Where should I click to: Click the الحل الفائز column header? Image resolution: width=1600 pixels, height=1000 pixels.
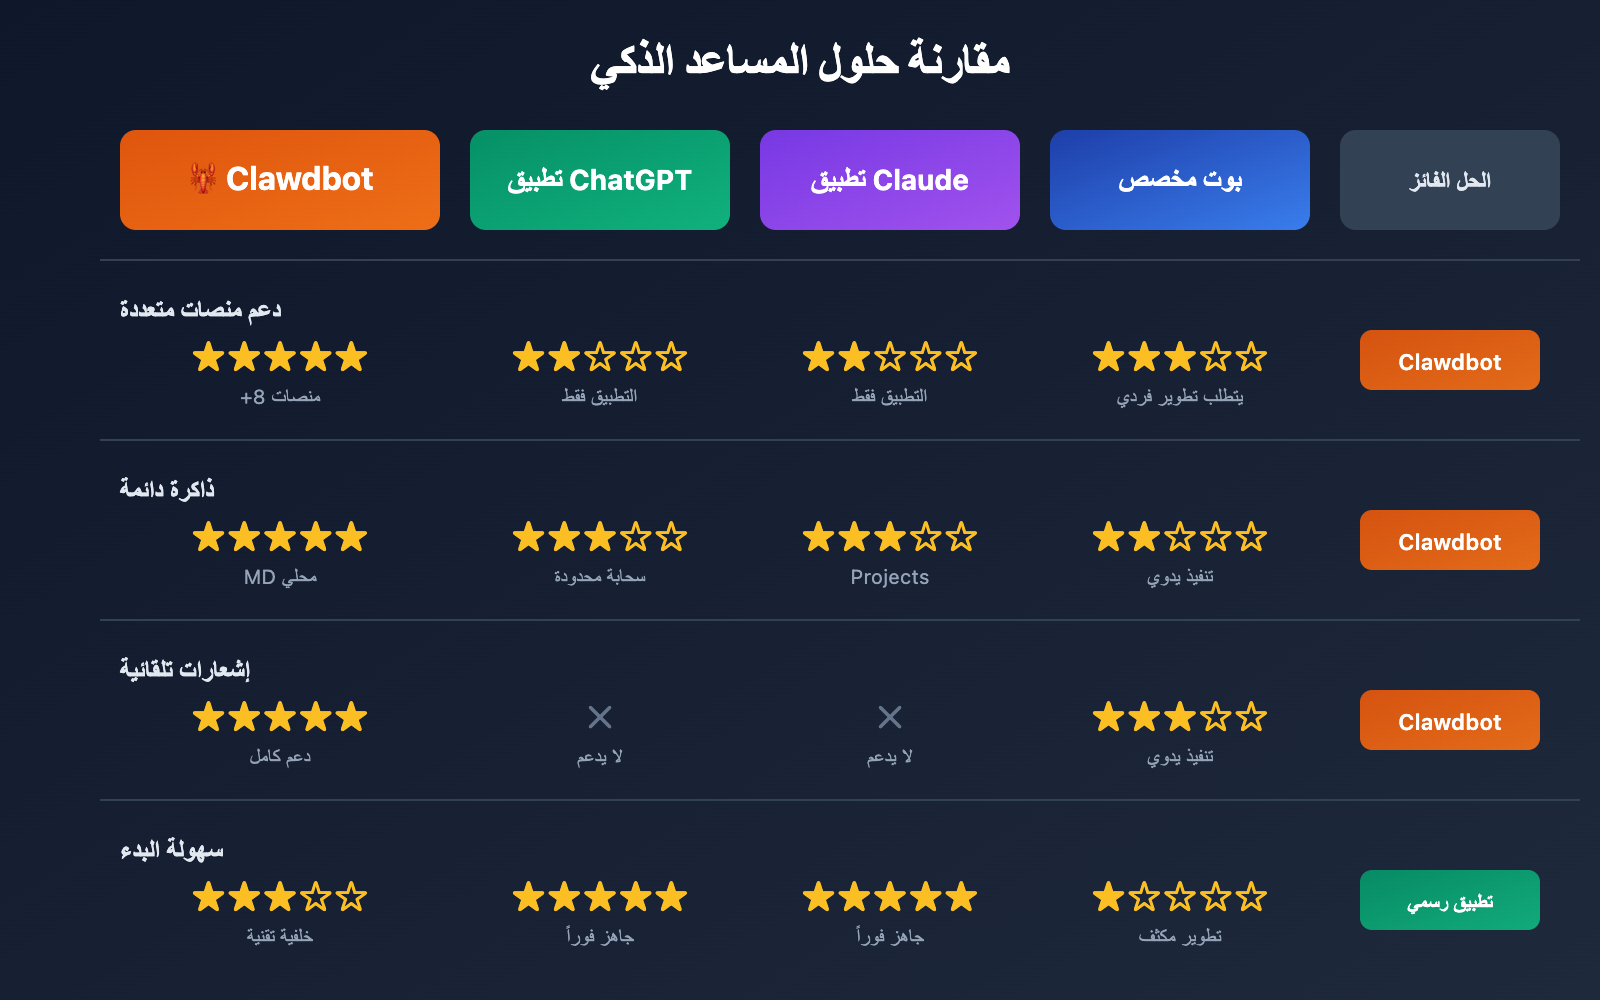[1449, 180]
